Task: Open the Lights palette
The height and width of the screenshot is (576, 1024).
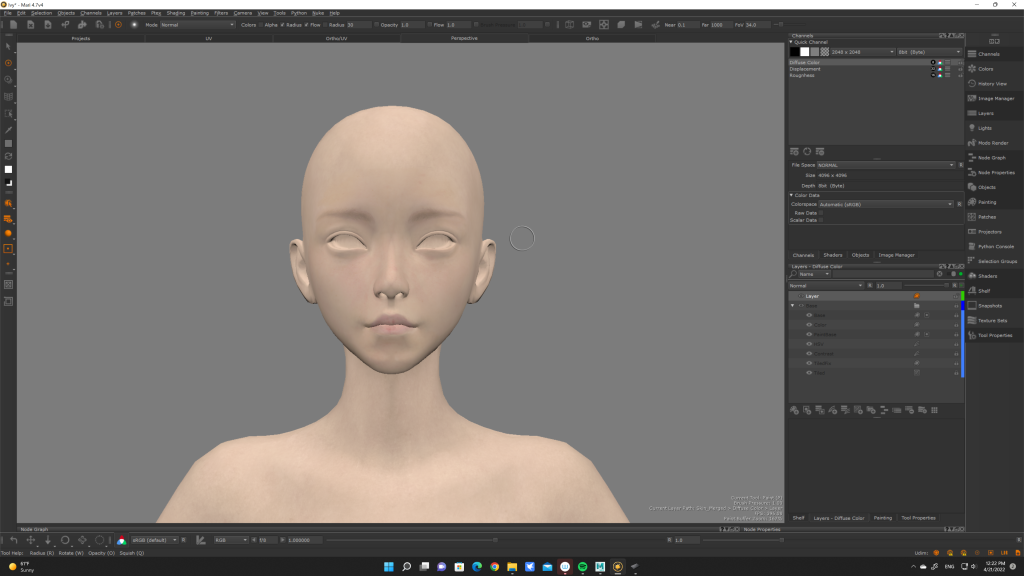Action: 984,128
